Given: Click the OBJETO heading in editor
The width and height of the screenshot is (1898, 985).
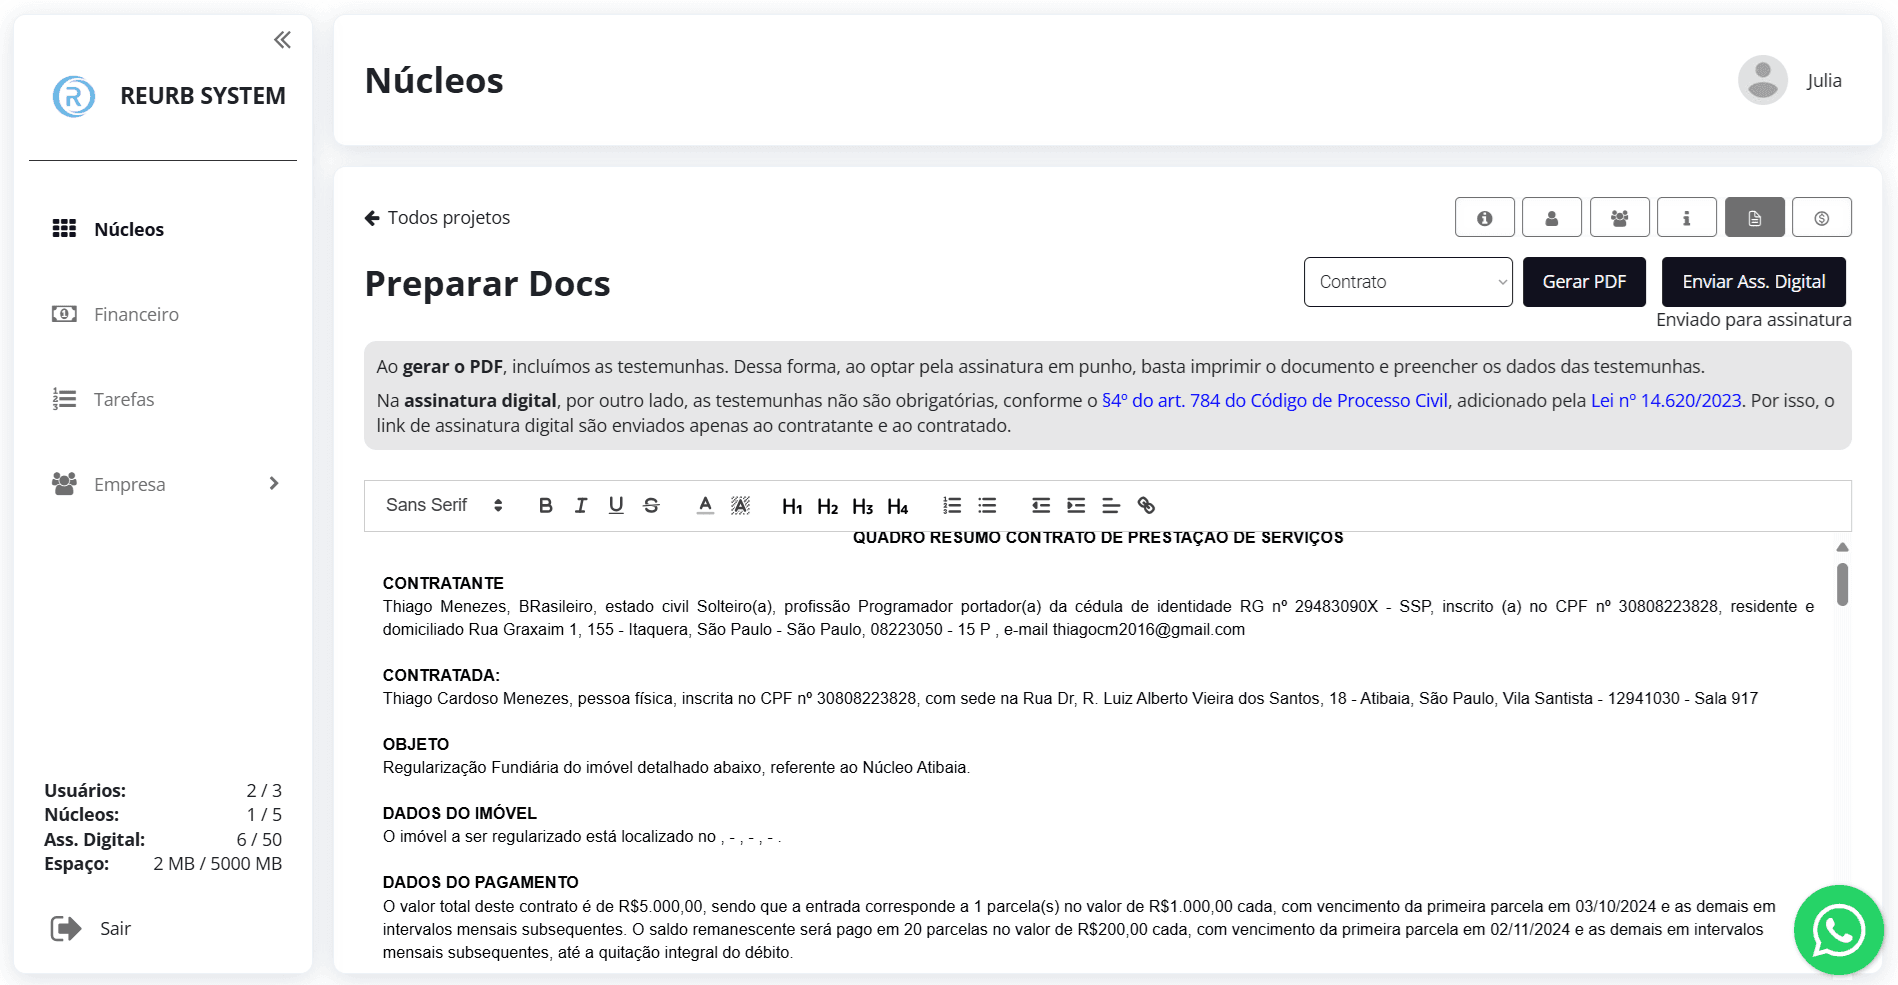Looking at the screenshot, I should point(416,744).
